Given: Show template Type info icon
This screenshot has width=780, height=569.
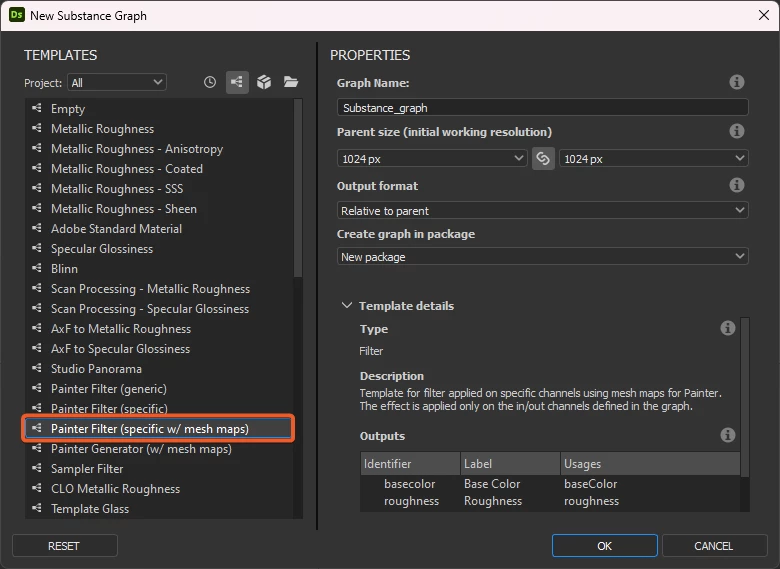Looking at the screenshot, I should click(x=728, y=328).
